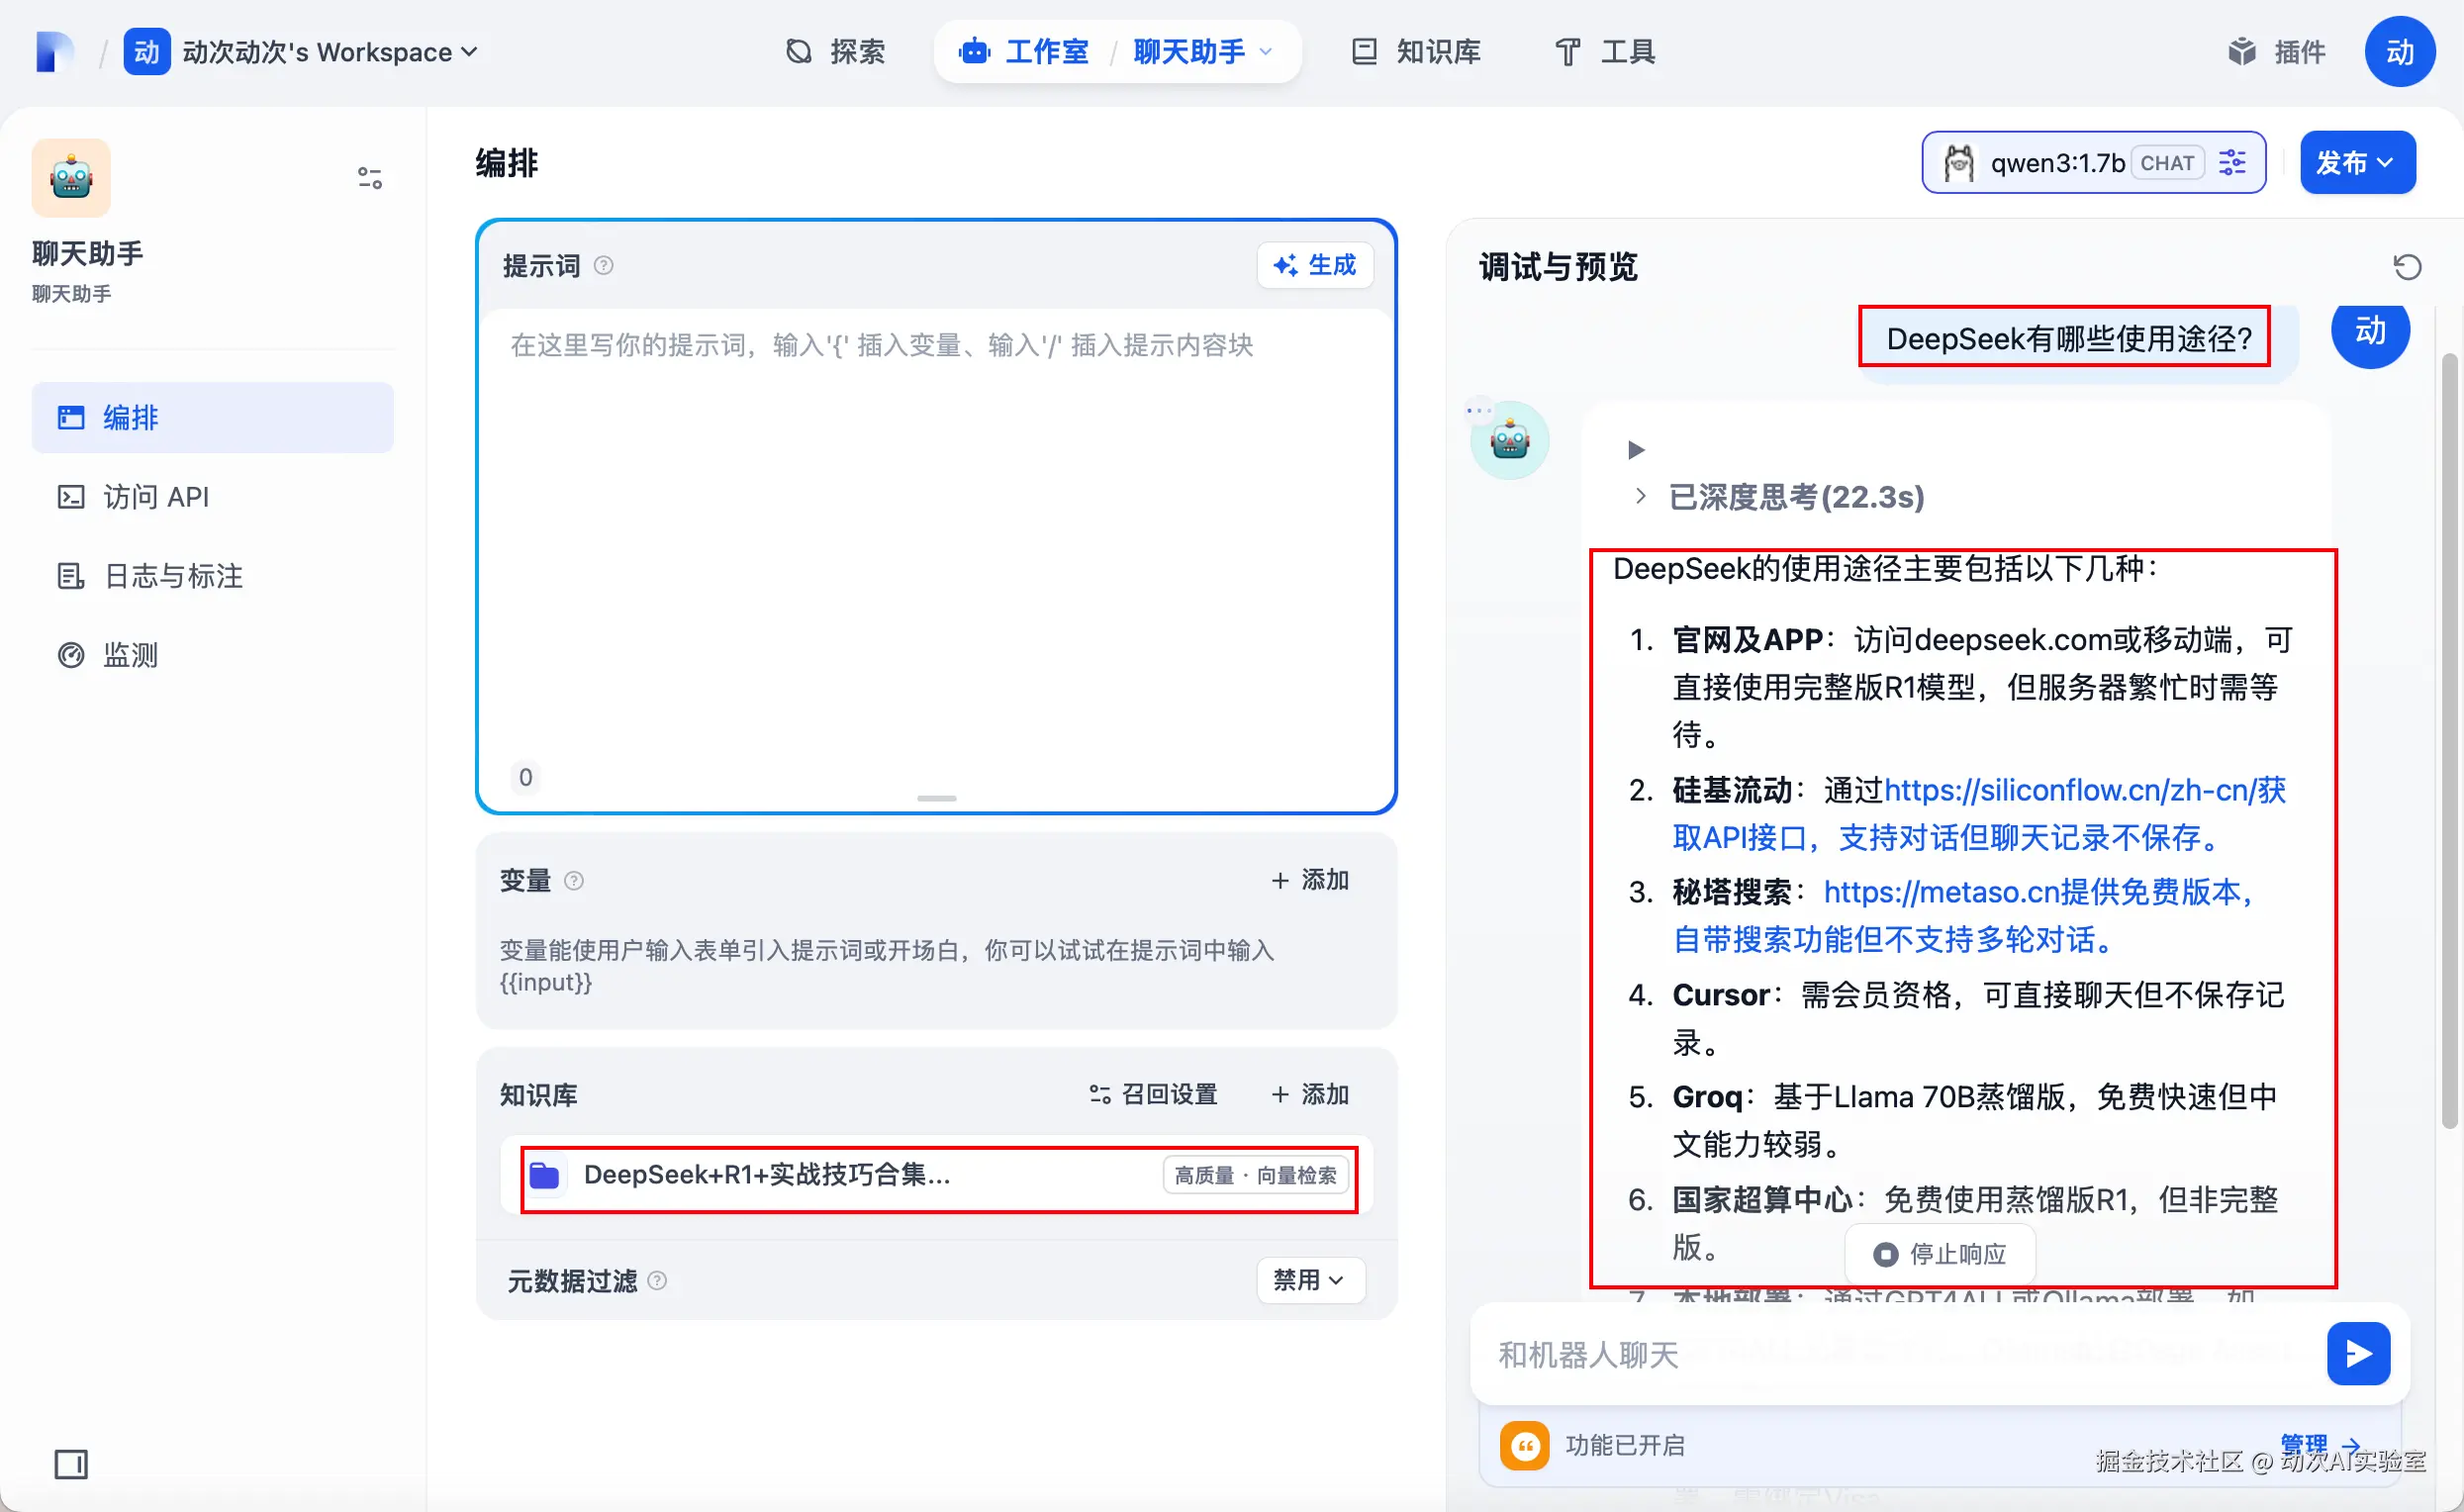2464x1512 pixels.
Task: Open the 元数据过滤 禁用 dropdown
Action: (x=1309, y=1280)
